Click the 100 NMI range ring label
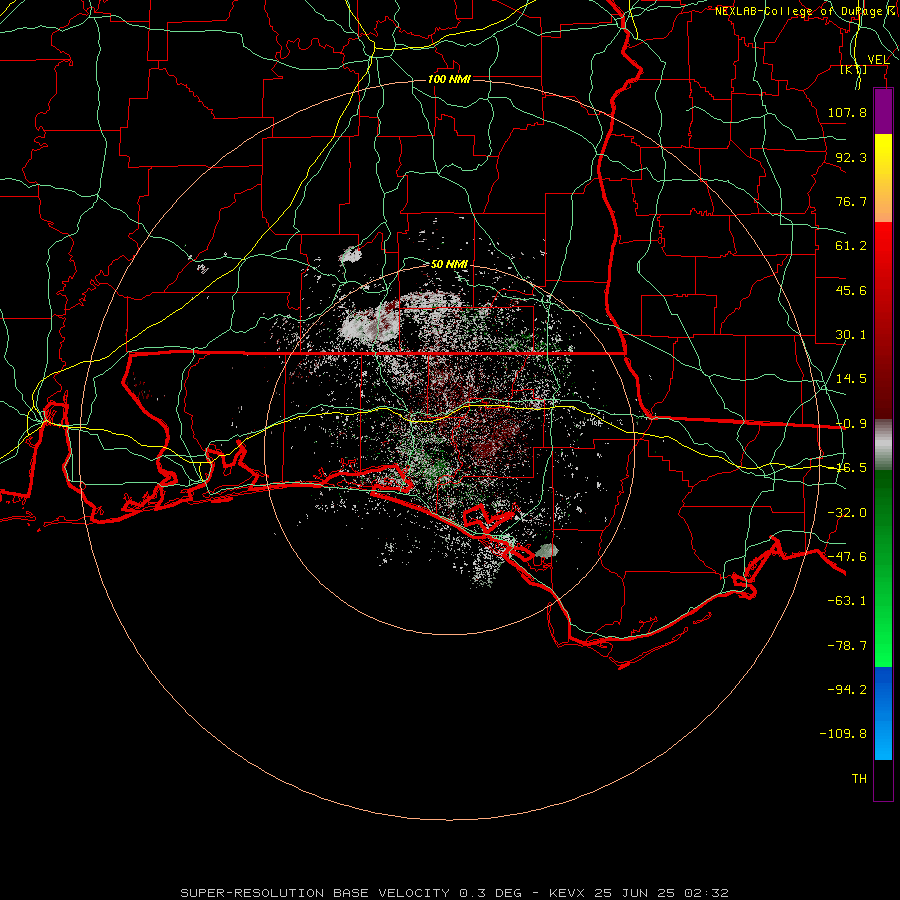 (449, 79)
